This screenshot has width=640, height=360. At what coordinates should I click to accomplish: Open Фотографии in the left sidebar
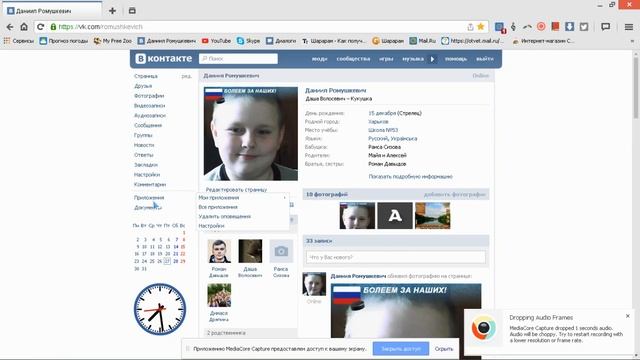(149, 96)
